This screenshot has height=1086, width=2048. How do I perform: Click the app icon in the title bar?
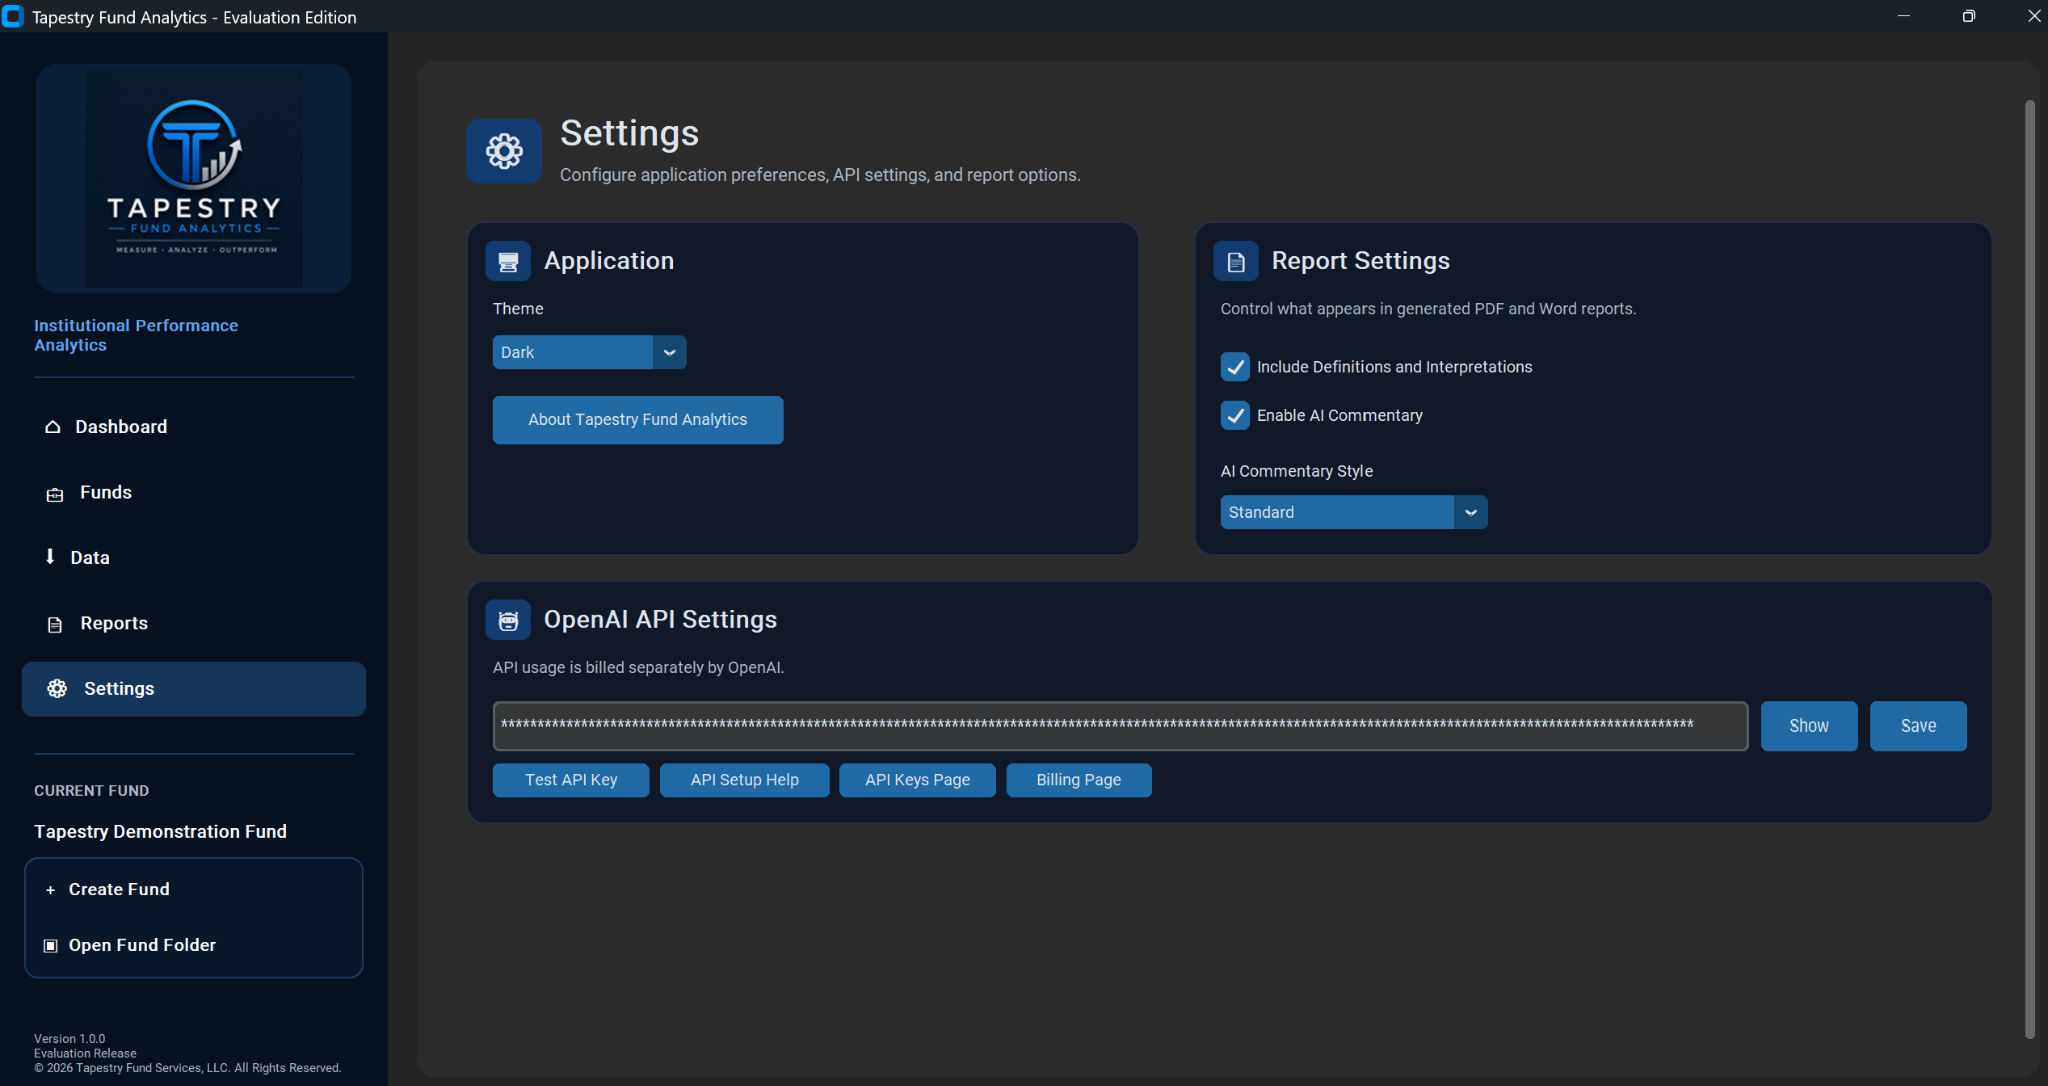click(13, 17)
